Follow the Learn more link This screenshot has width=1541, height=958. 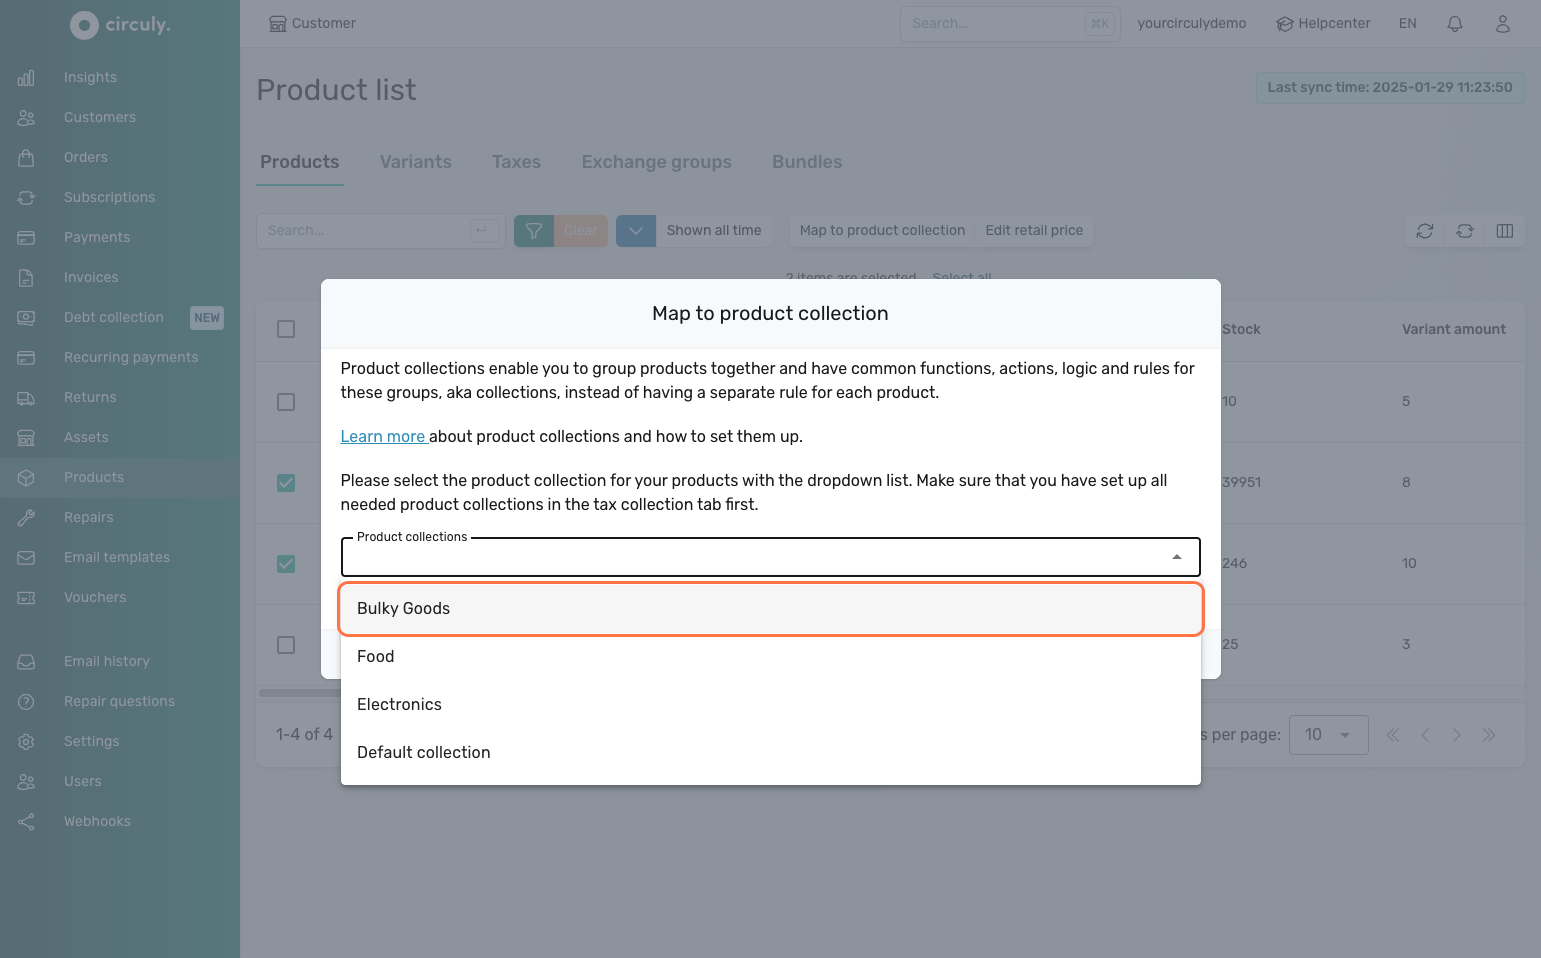pyautogui.click(x=383, y=437)
